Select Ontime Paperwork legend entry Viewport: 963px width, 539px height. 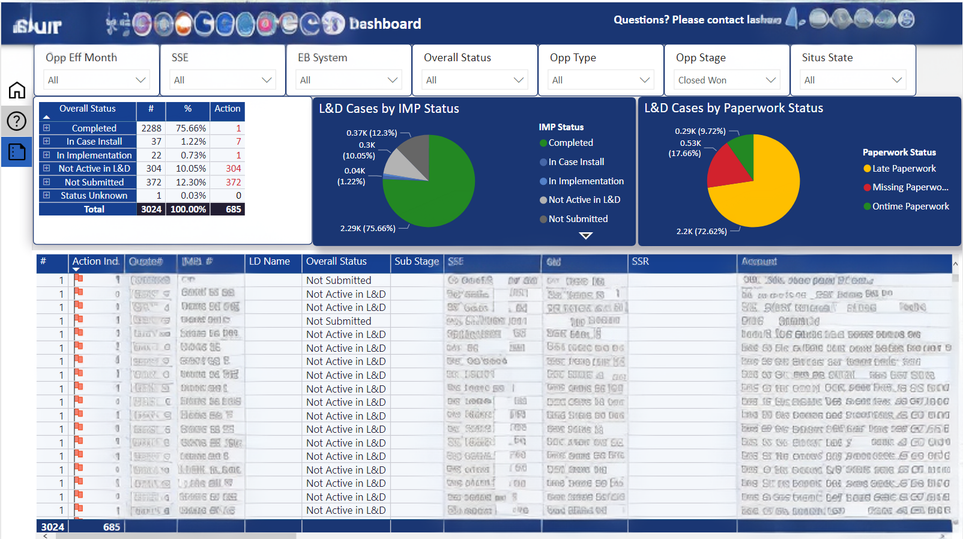point(906,206)
